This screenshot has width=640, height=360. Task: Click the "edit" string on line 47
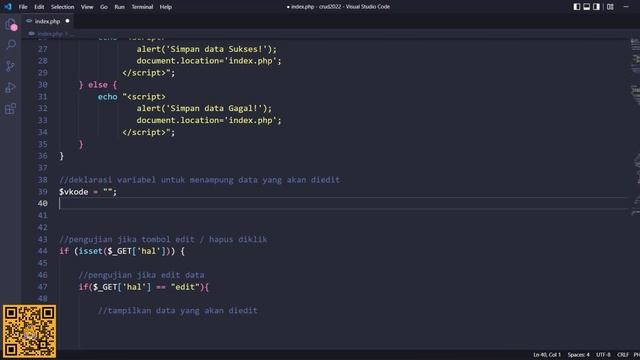coord(185,287)
